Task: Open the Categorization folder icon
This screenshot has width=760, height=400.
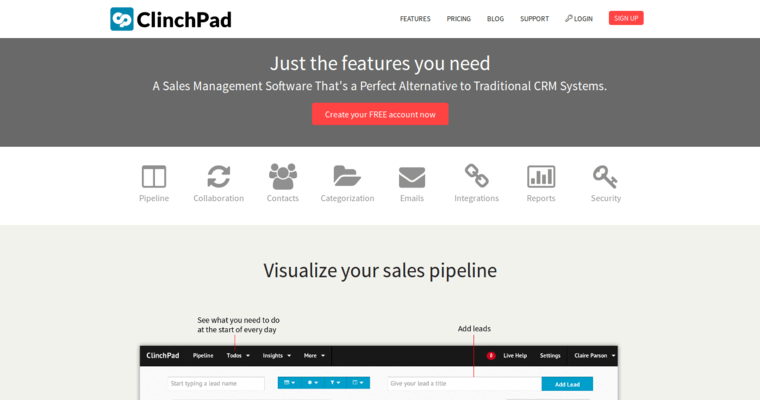Action: coord(347,177)
